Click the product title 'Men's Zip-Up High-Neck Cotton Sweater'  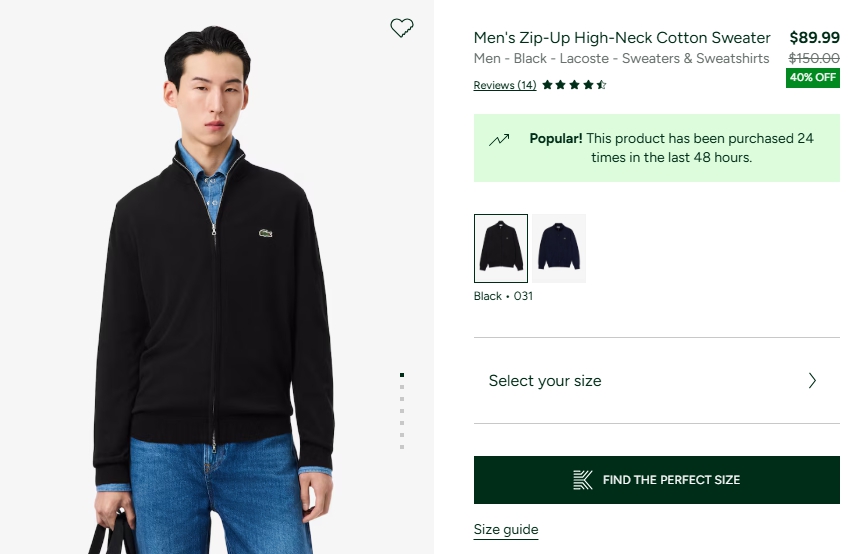pyautogui.click(x=622, y=38)
